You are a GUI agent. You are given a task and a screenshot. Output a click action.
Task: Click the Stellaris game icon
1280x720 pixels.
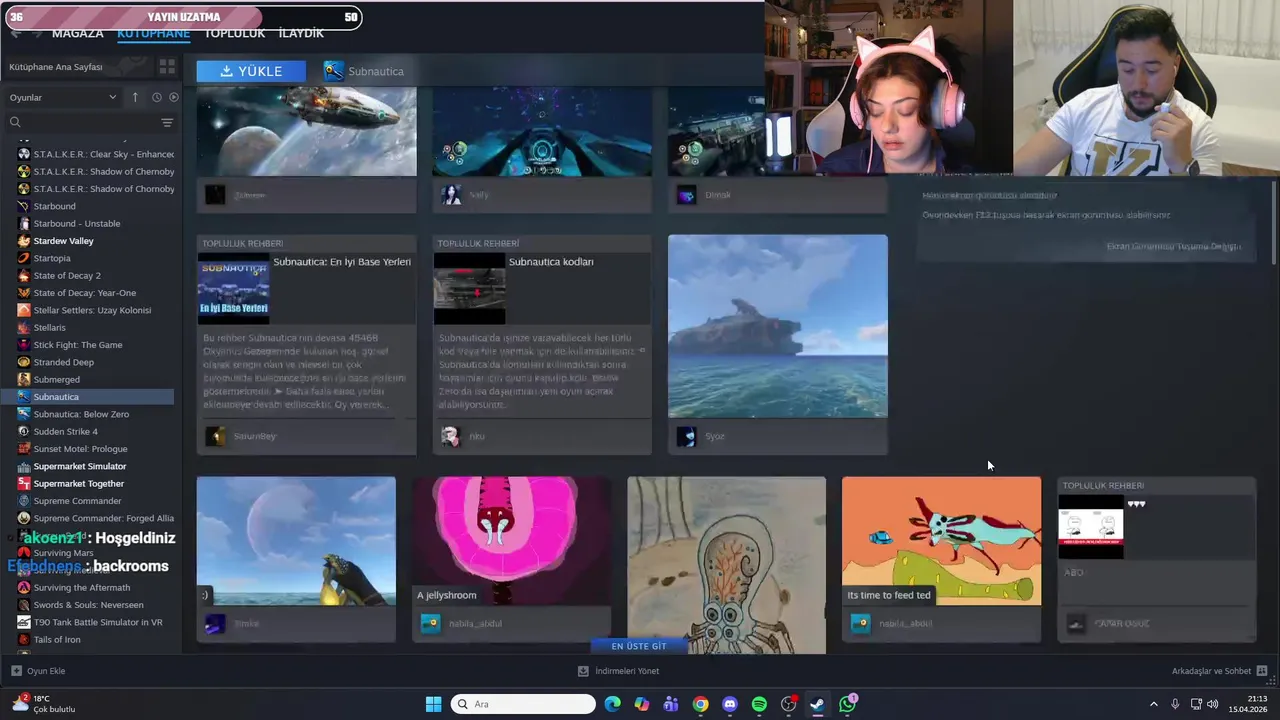tap(24, 327)
